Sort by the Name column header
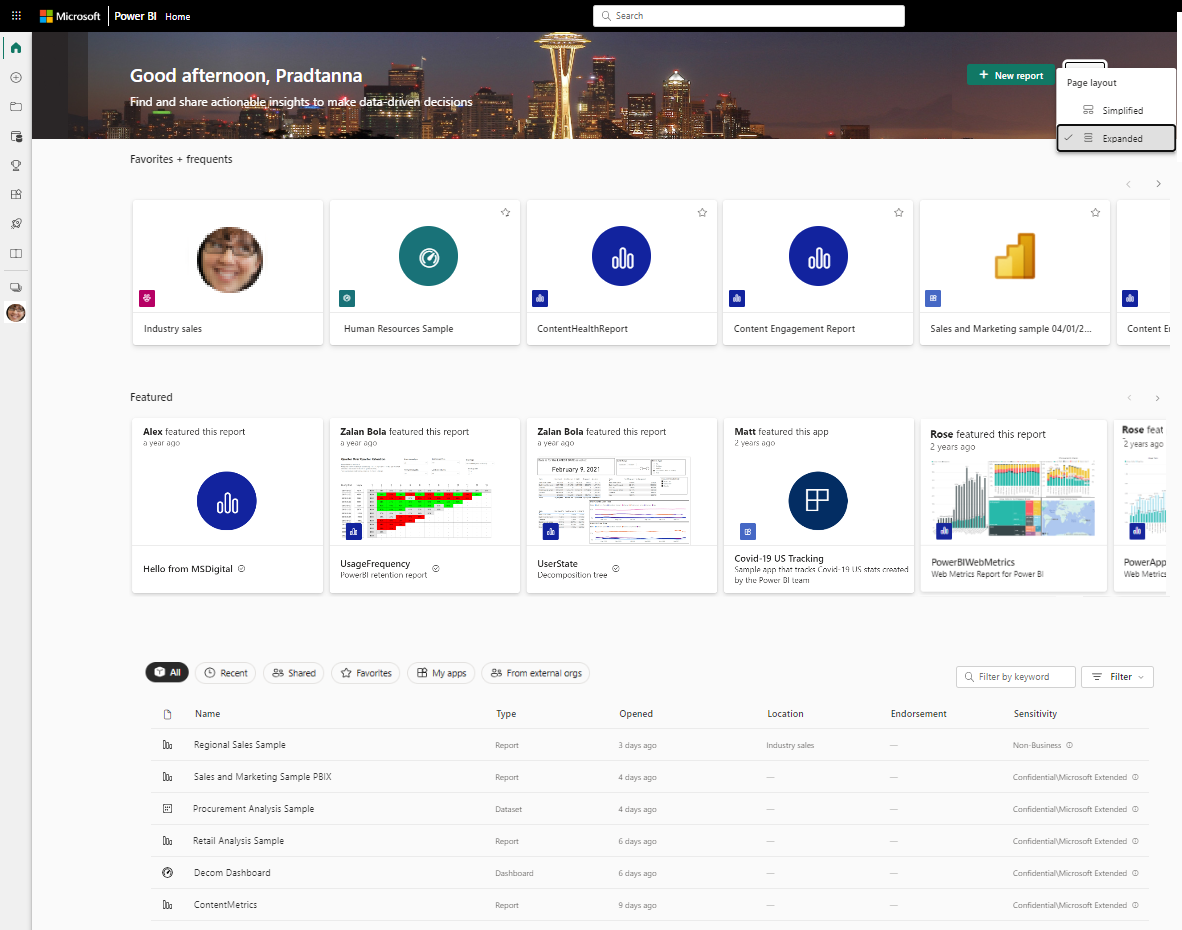 (207, 714)
